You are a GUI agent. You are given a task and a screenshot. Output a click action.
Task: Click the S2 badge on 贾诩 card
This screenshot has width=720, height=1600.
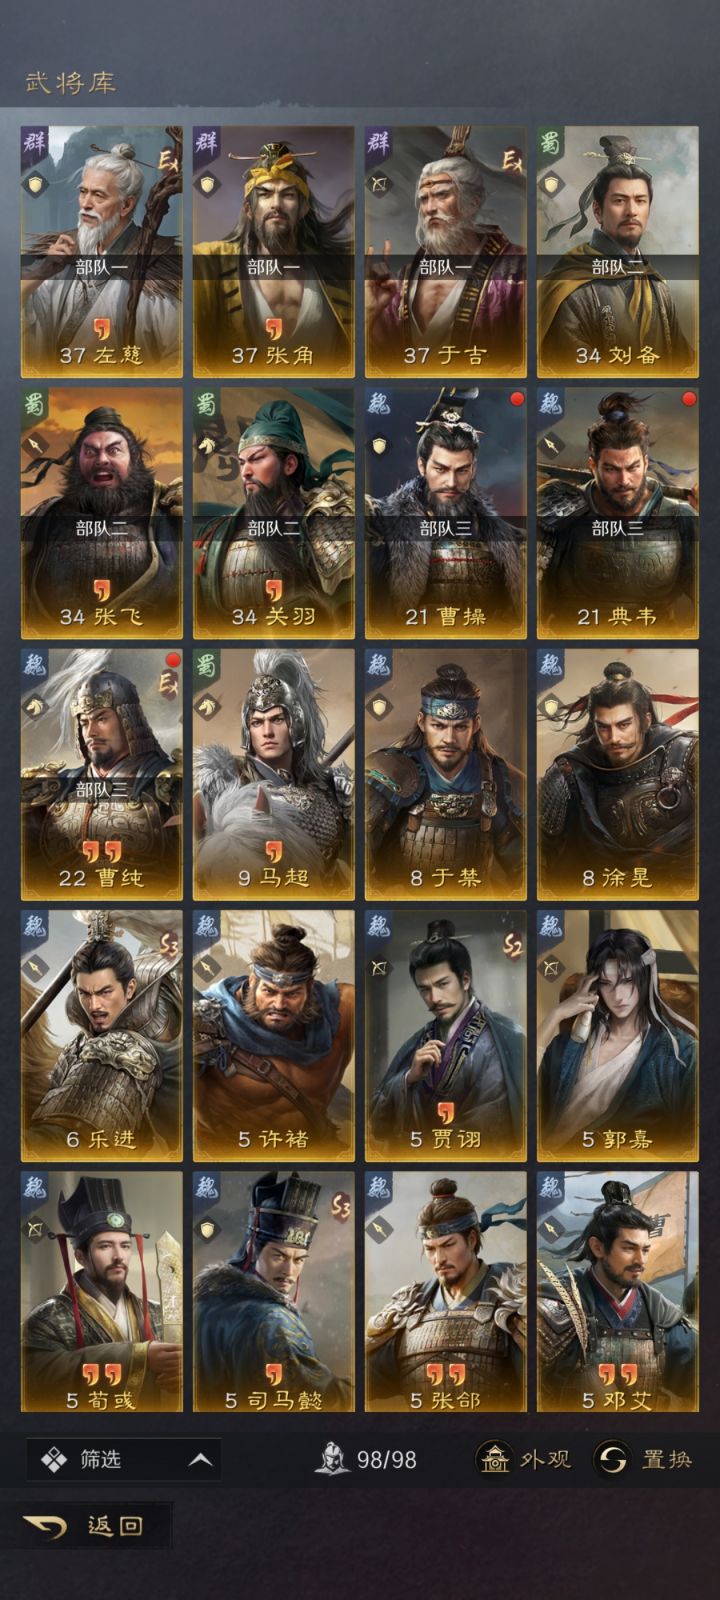click(513, 944)
